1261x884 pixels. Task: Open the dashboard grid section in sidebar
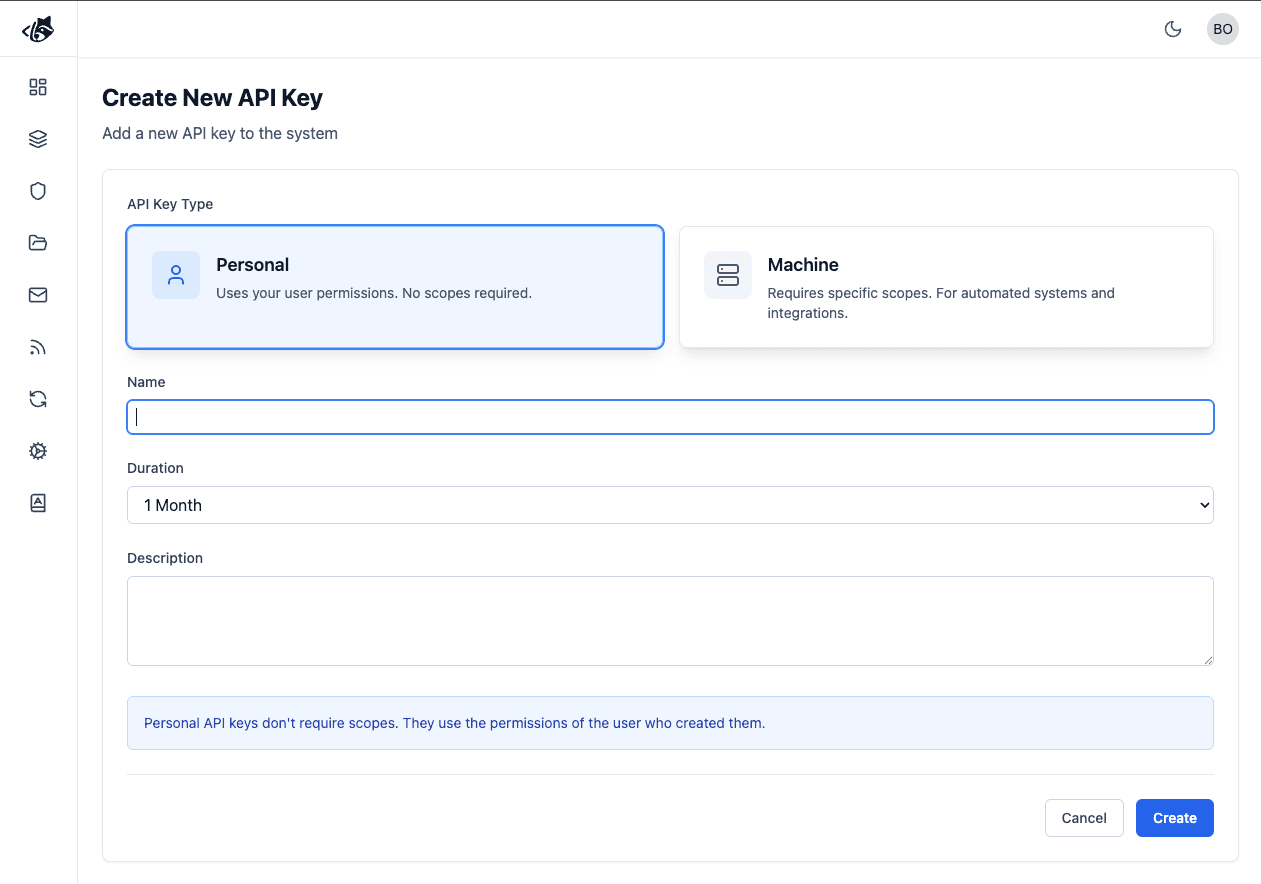(38, 87)
